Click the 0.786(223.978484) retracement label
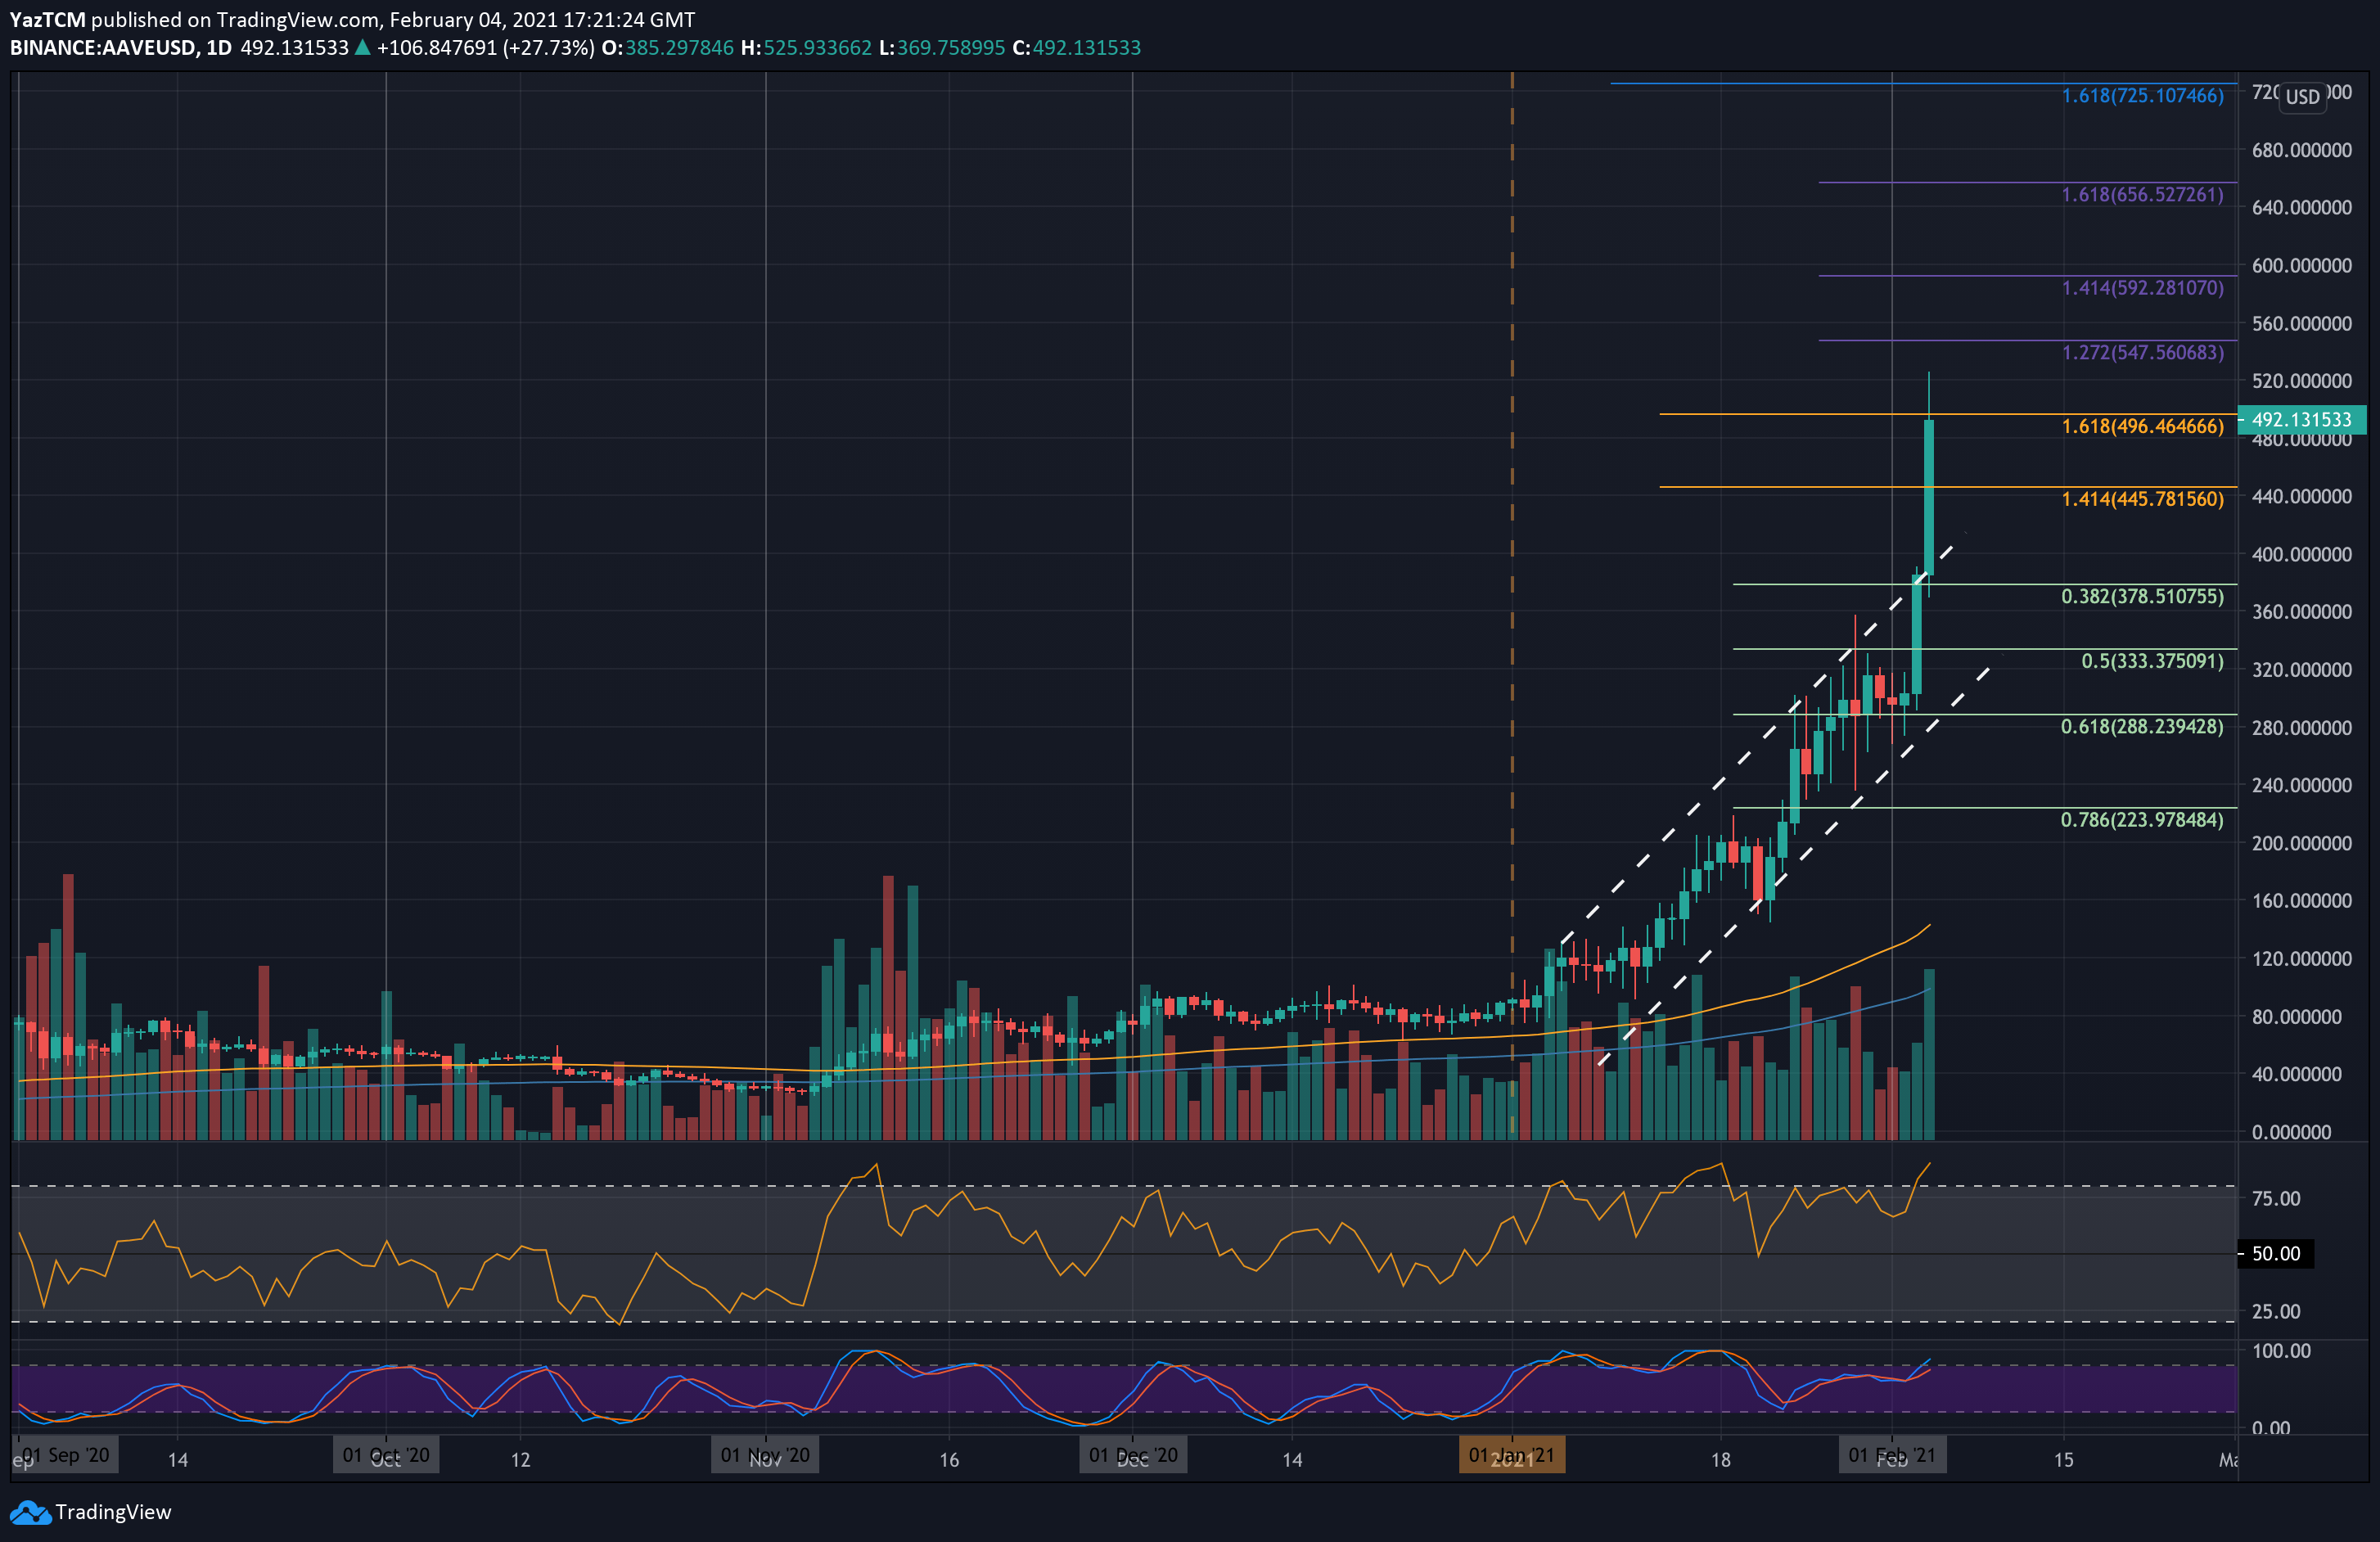Viewport: 2380px width, 1542px height. tap(2142, 820)
